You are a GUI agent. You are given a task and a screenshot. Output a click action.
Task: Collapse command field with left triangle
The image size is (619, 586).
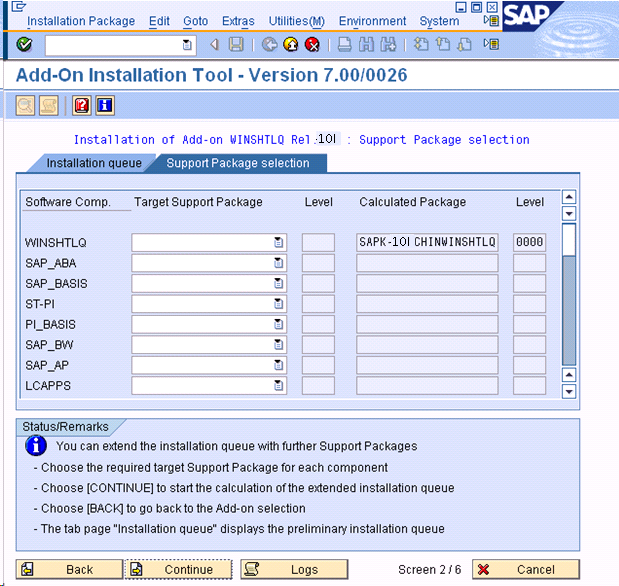(x=214, y=45)
